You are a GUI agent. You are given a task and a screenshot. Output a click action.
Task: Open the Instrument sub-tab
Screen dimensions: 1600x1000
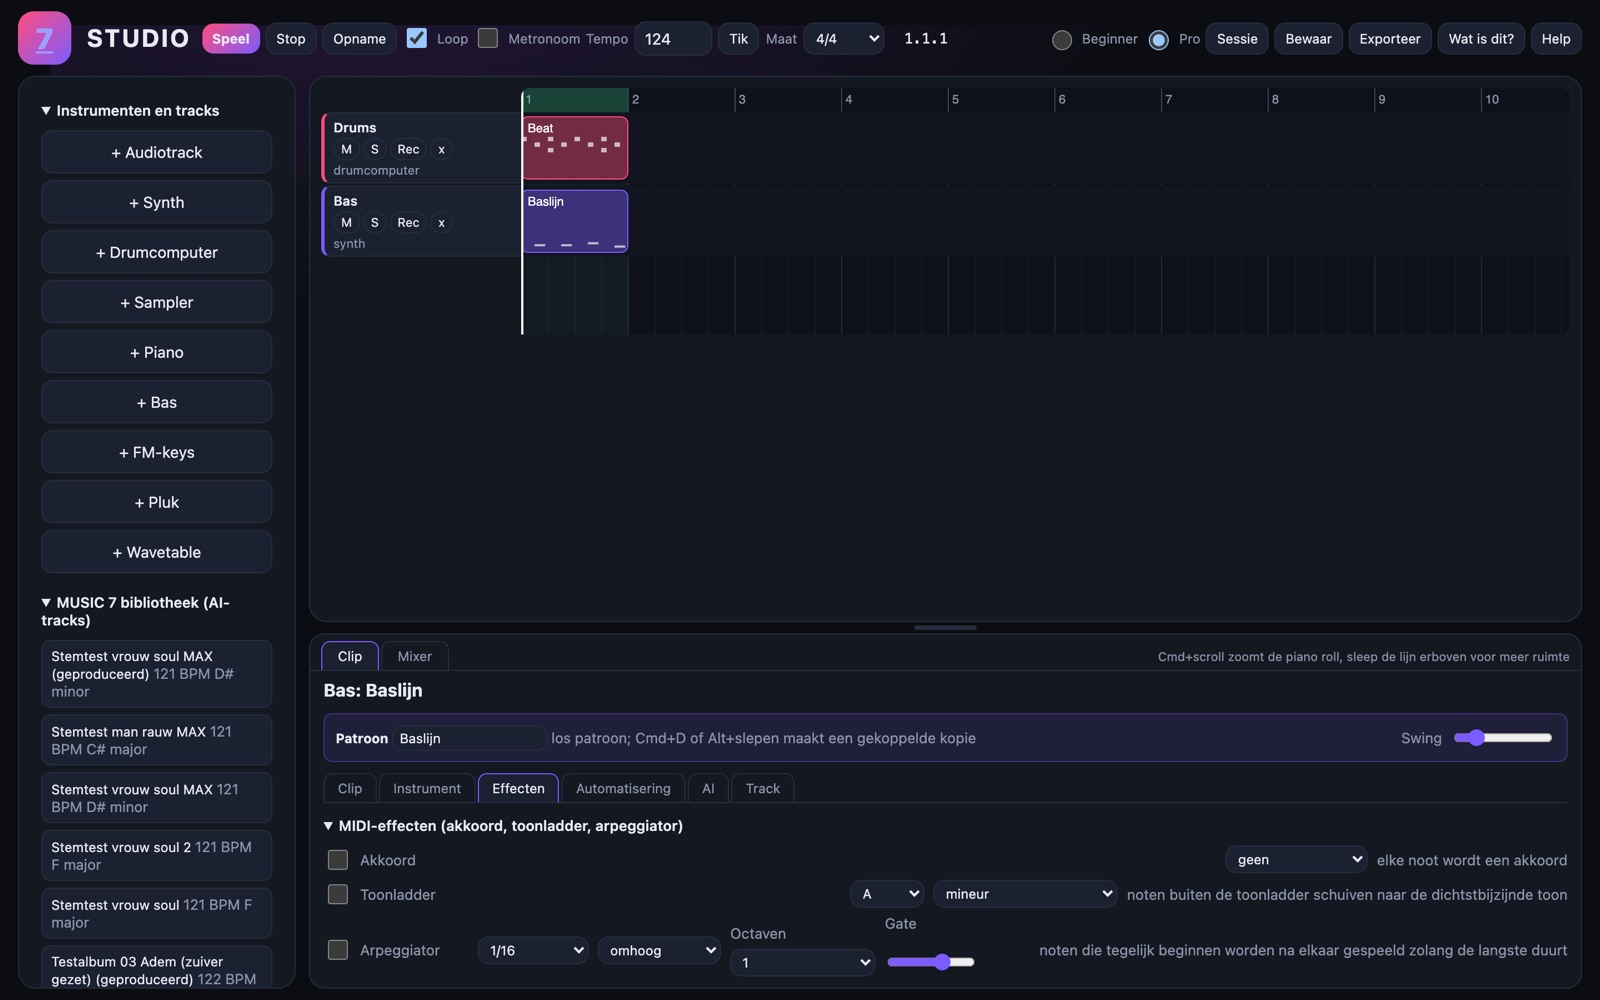427,788
